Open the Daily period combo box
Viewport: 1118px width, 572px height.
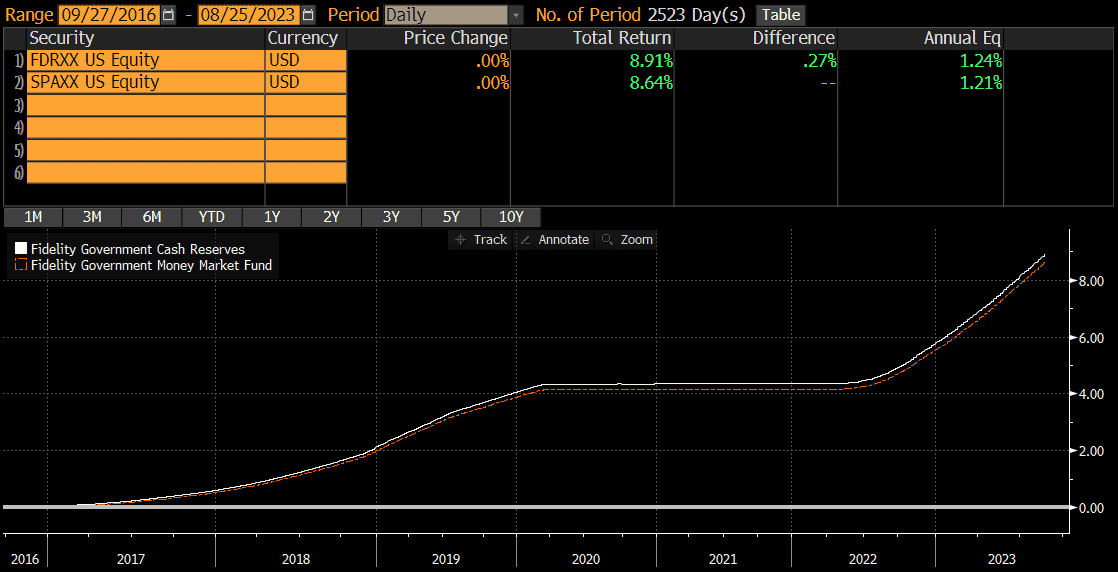[x=446, y=15]
